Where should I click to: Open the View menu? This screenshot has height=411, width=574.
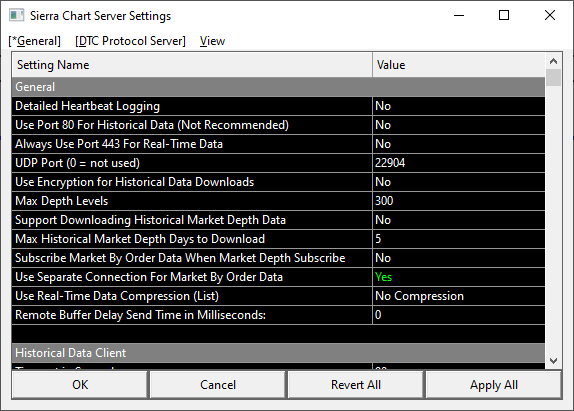tap(212, 41)
